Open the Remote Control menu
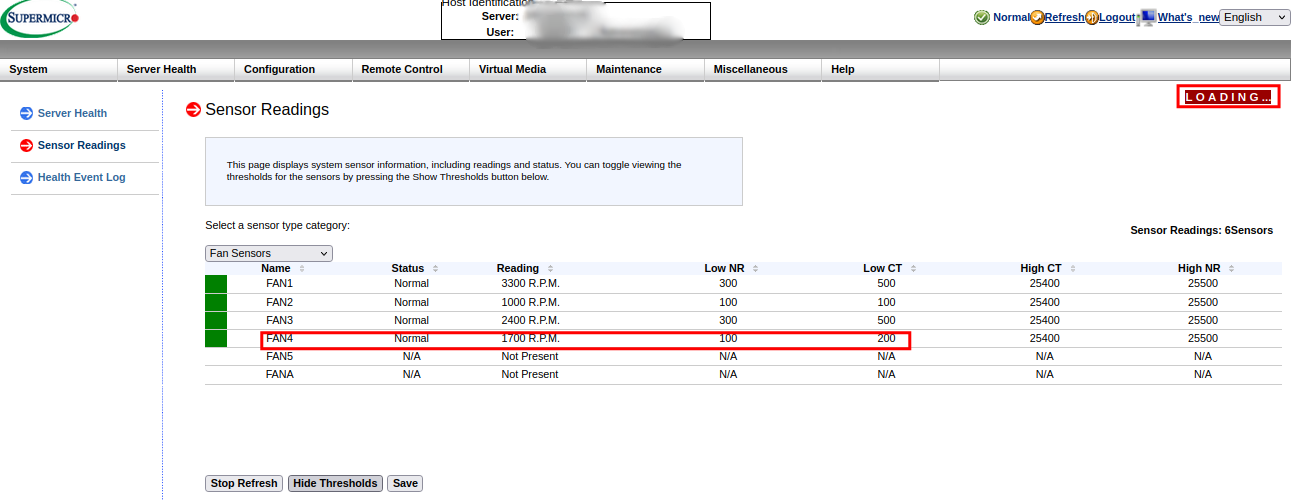1292x500 pixels. point(411,69)
